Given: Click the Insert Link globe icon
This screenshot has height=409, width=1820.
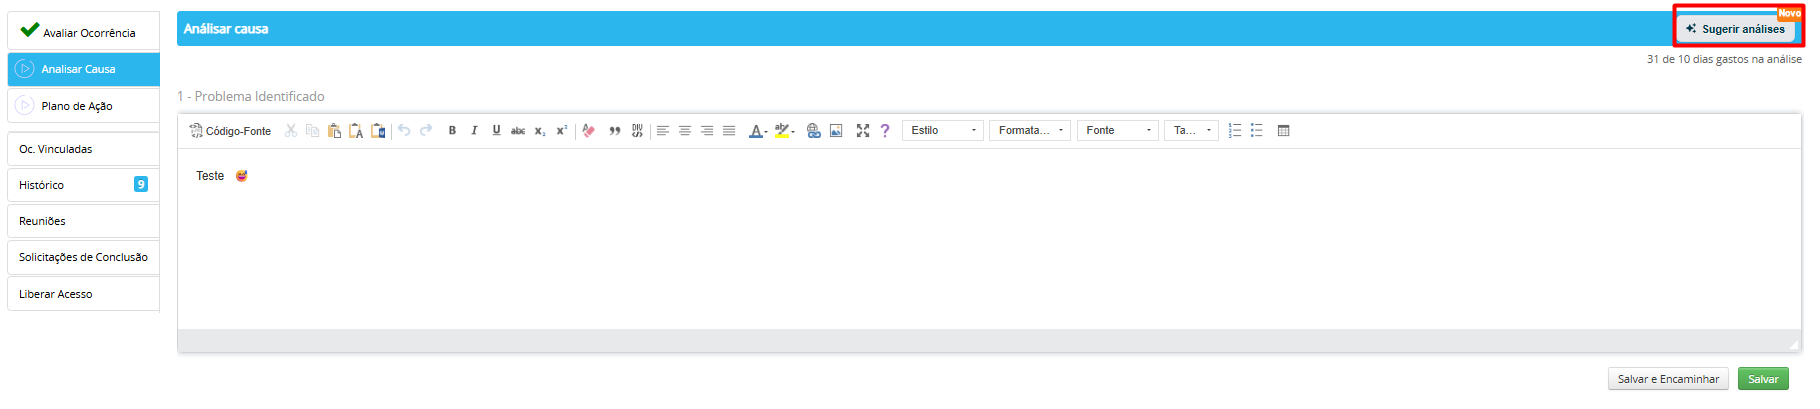Looking at the screenshot, I should pos(814,131).
